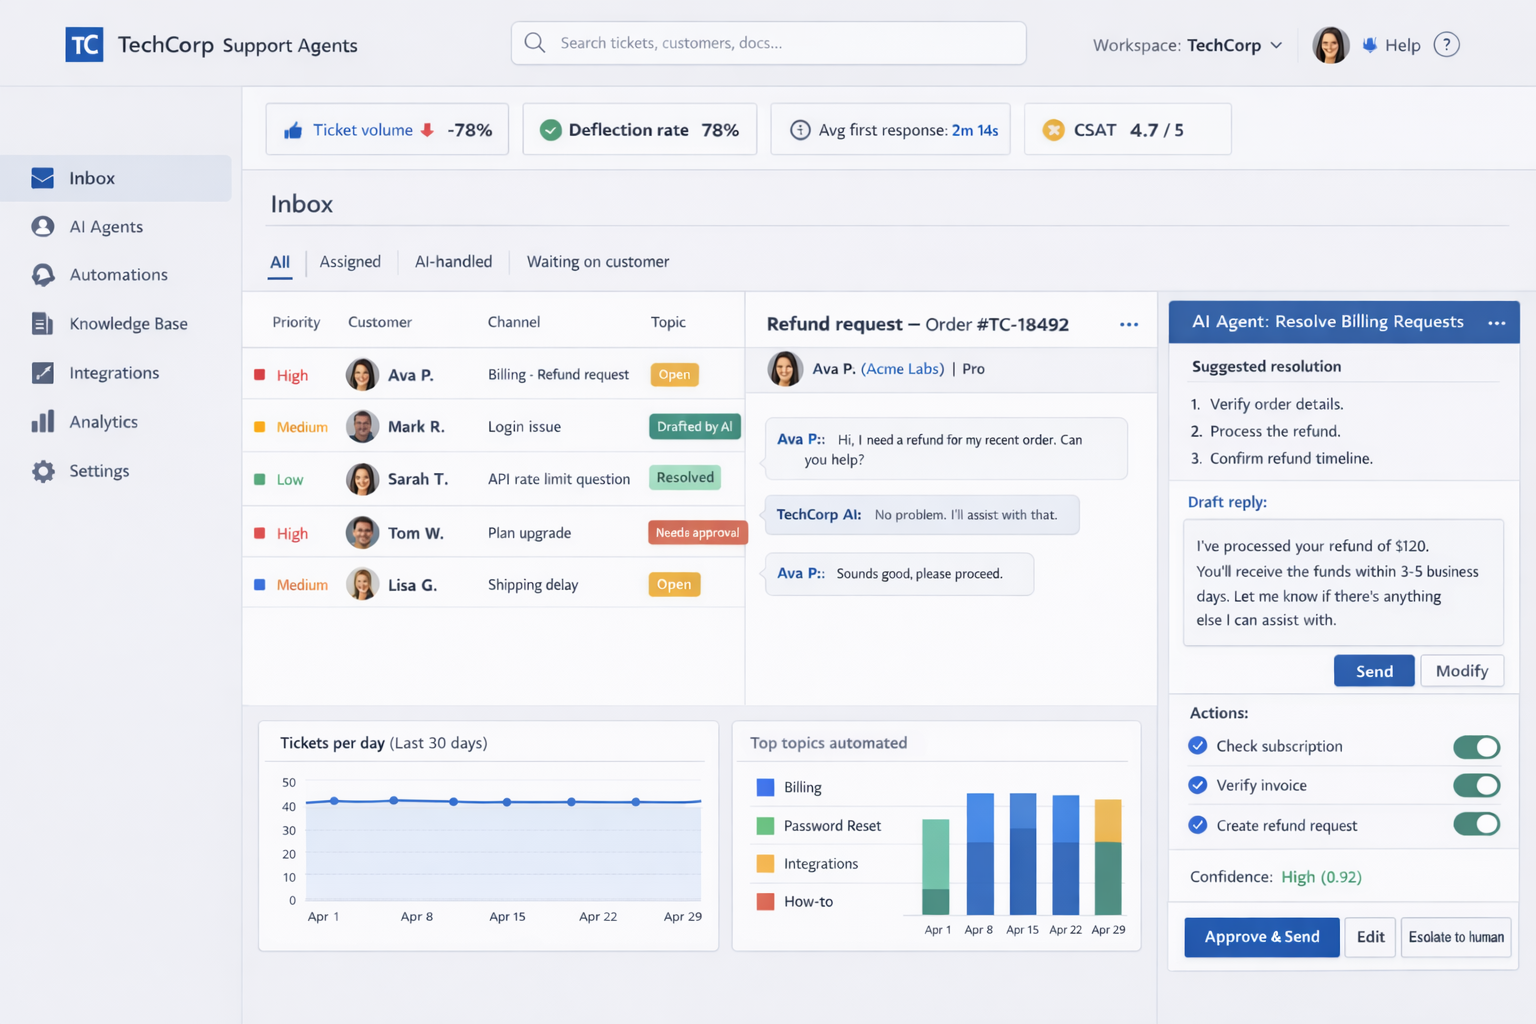
Task: Select AI Agents in the sidebar
Action: tap(106, 226)
